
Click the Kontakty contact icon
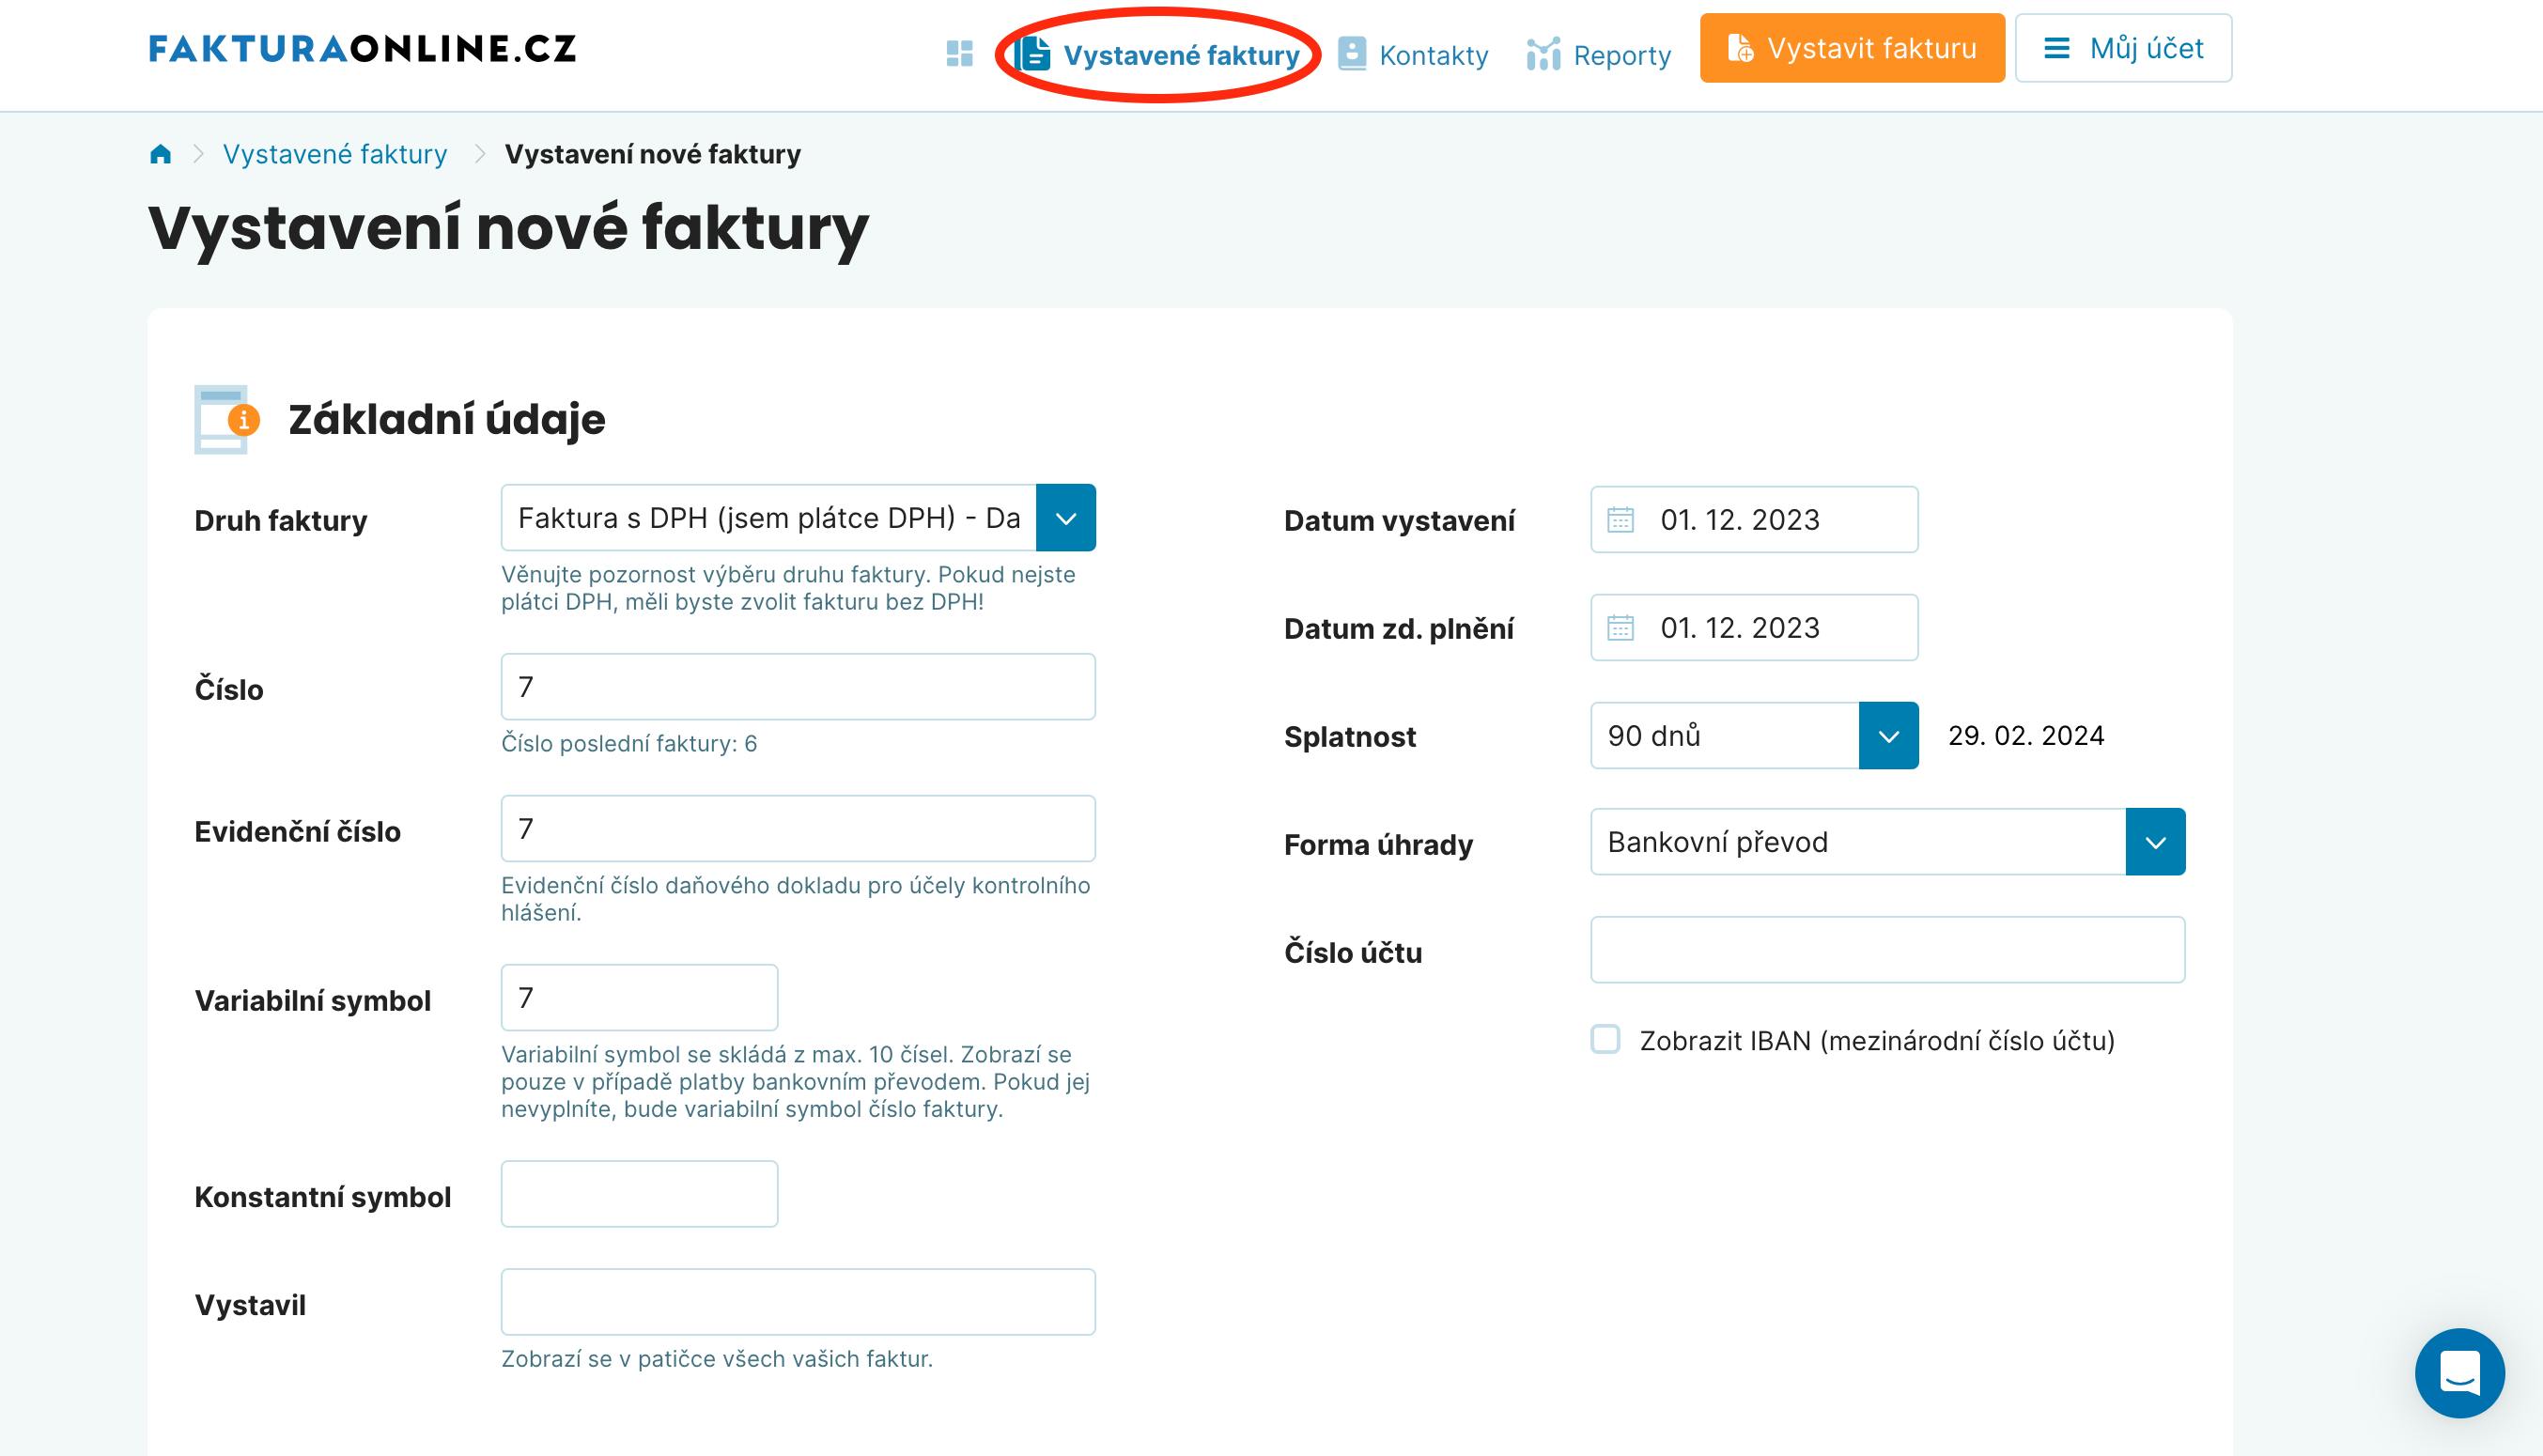(1352, 54)
